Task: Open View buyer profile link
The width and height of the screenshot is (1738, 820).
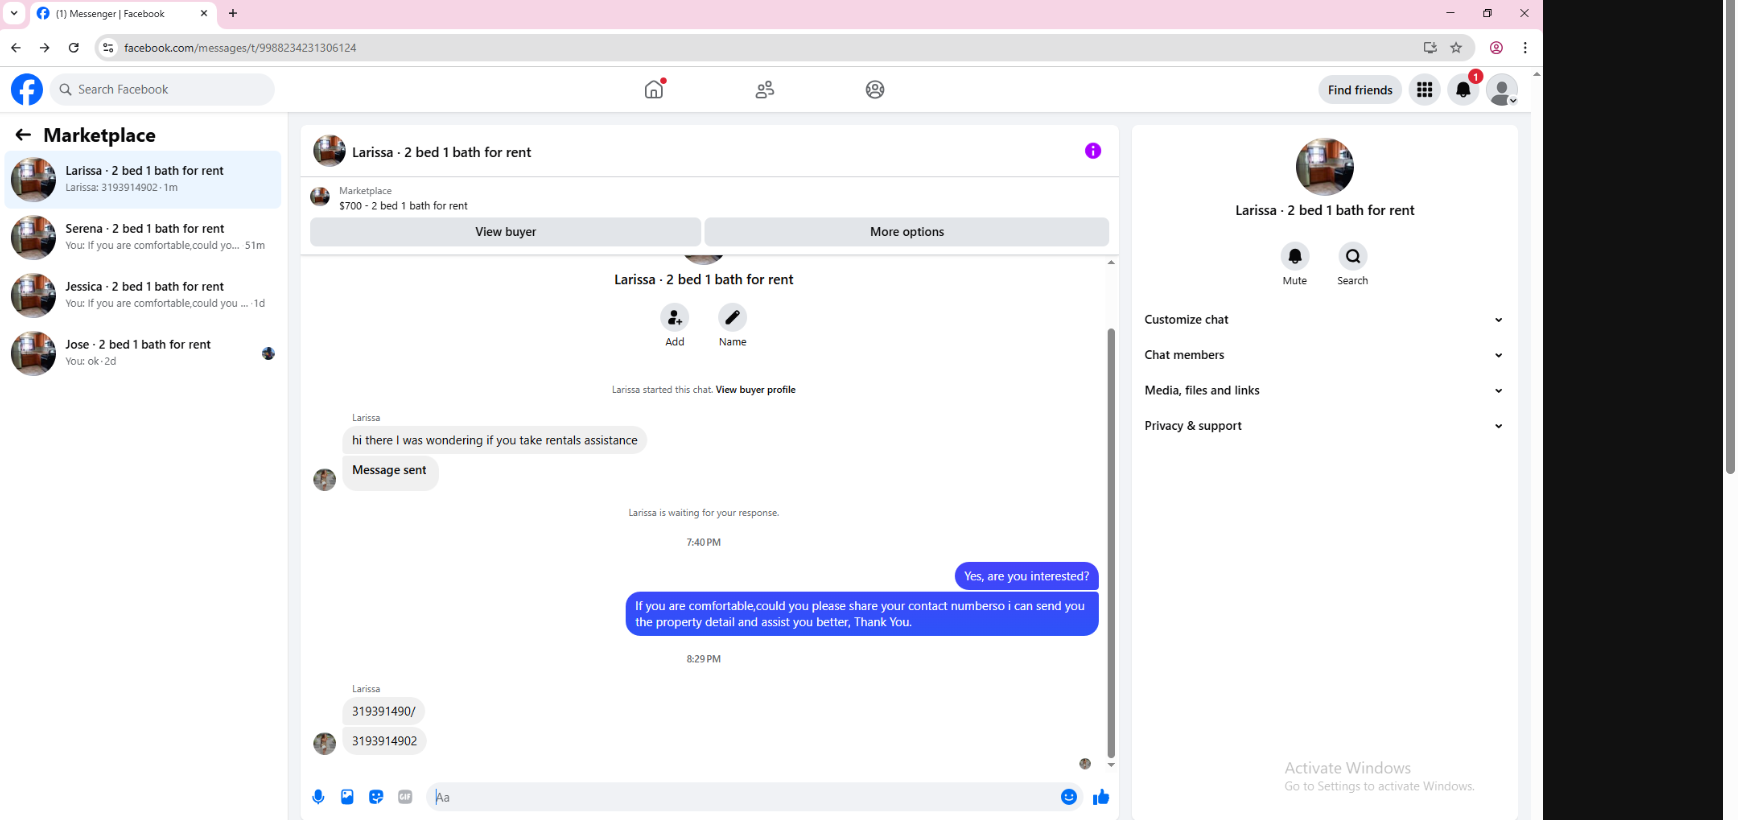Action: click(755, 390)
